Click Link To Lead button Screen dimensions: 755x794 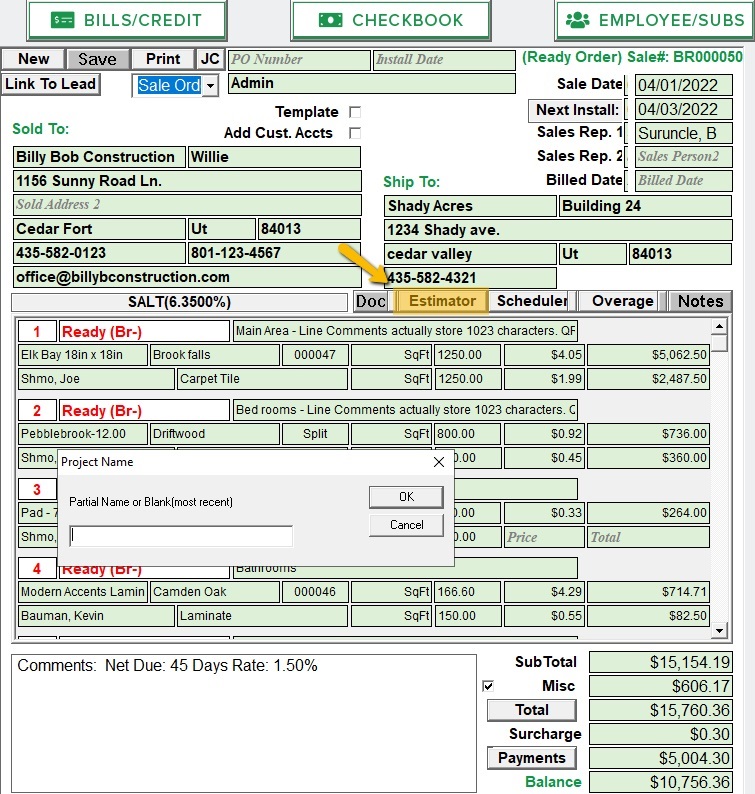[x=50, y=84]
